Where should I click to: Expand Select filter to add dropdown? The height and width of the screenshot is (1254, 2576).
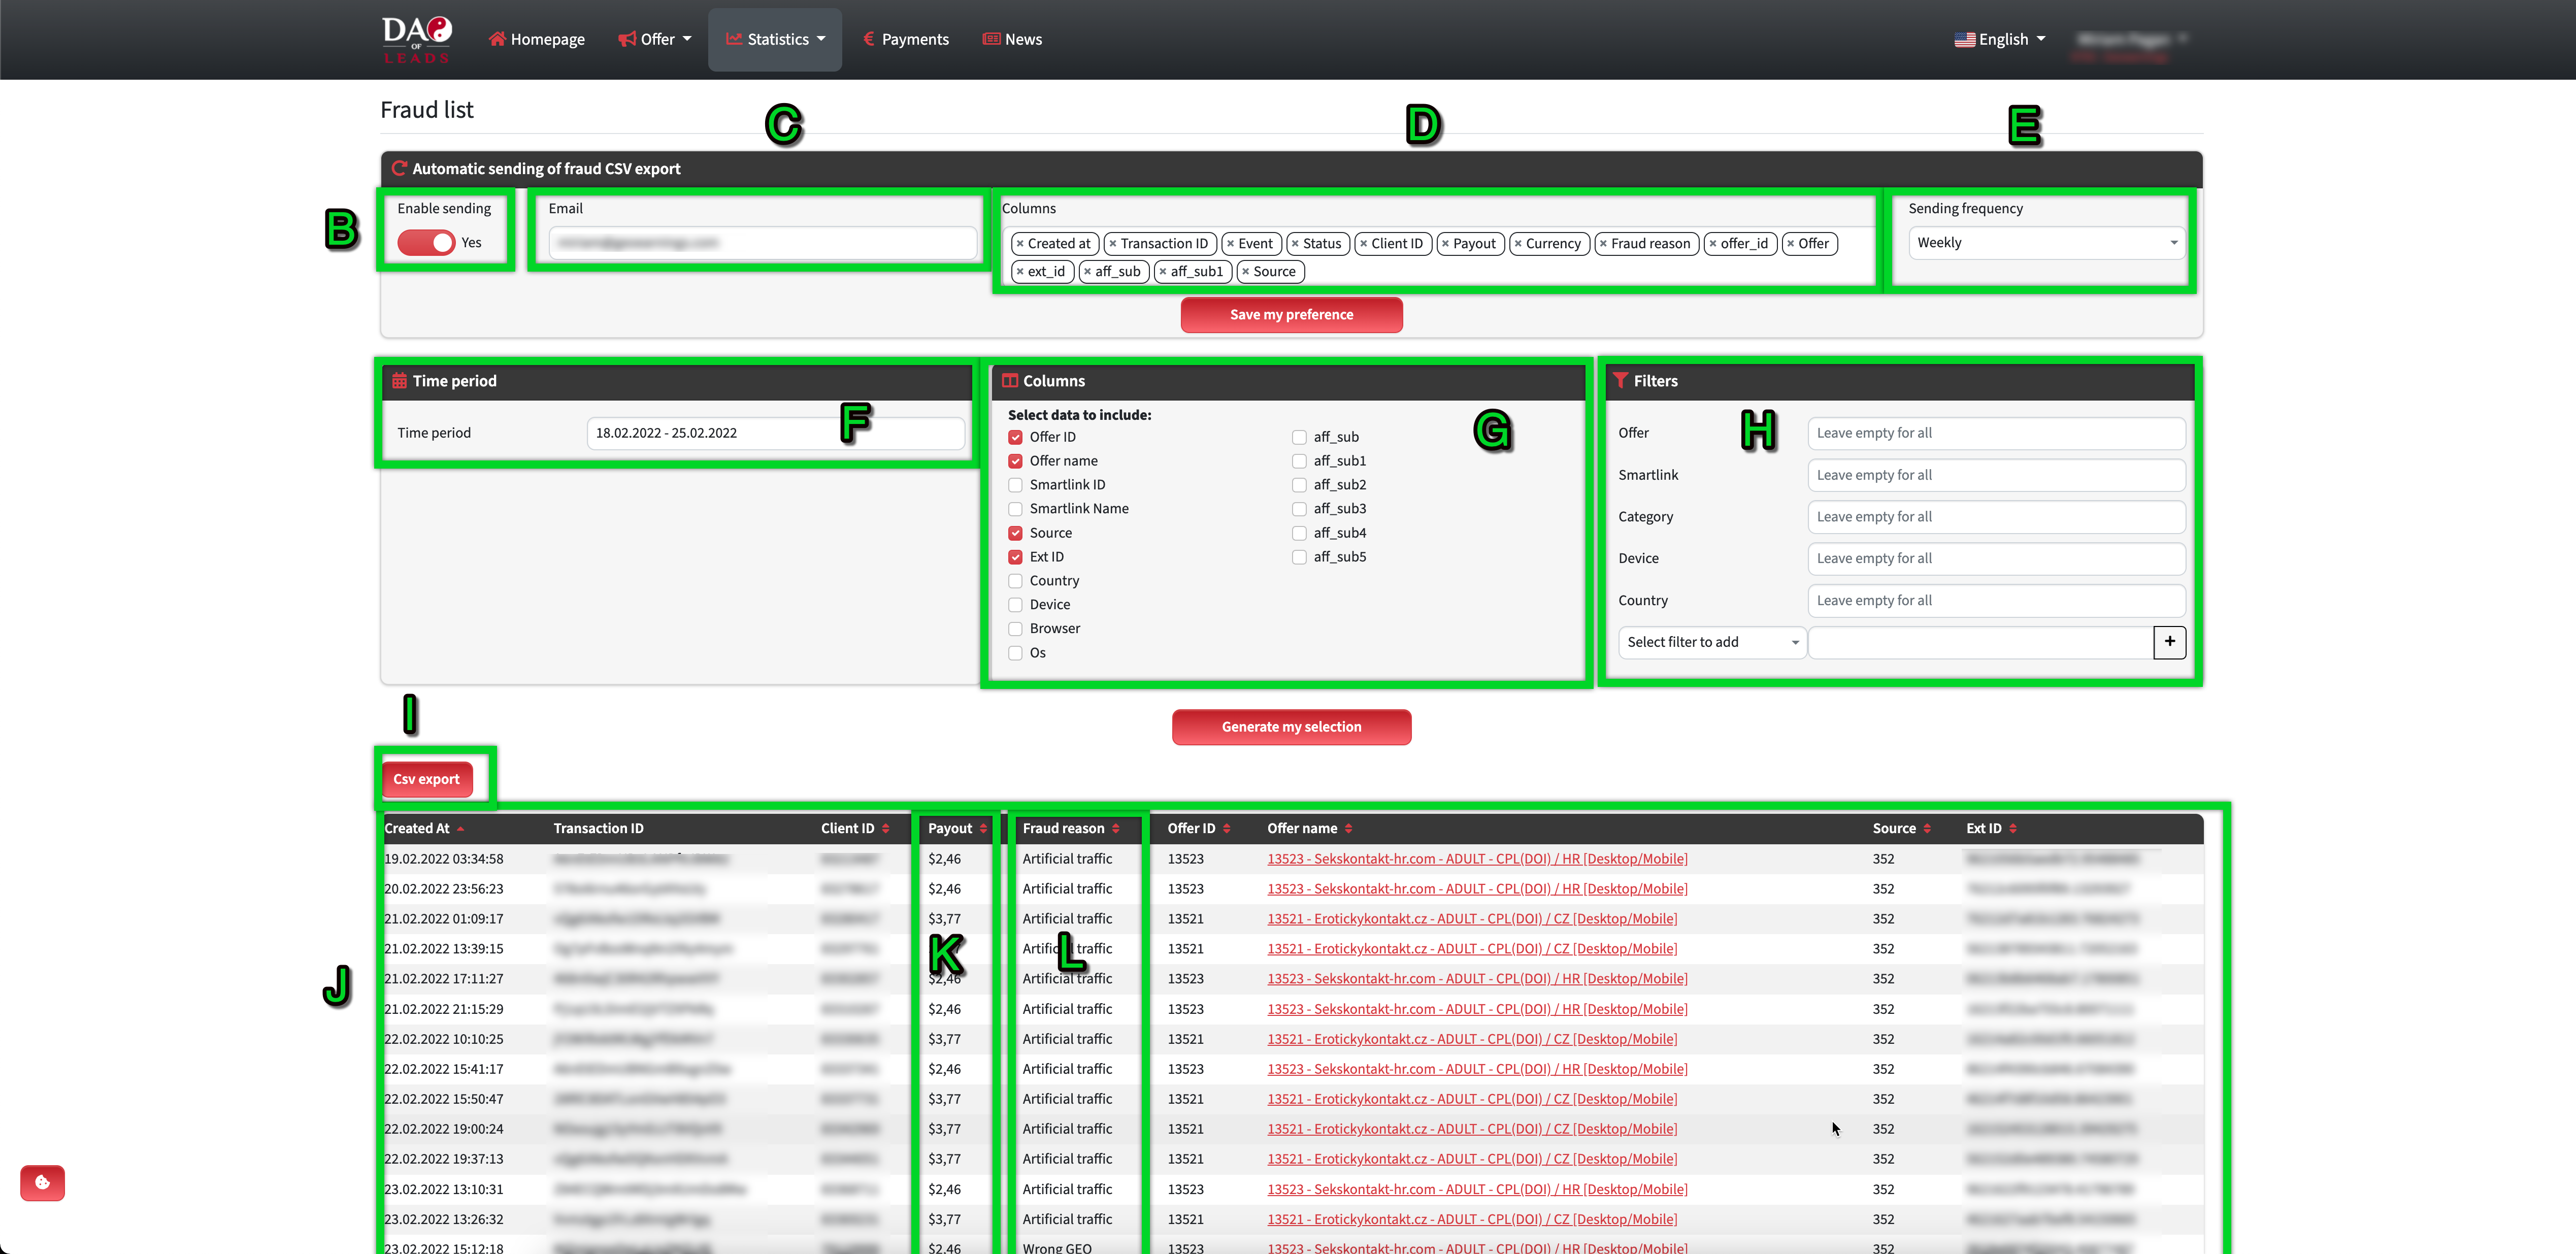(1712, 642)
